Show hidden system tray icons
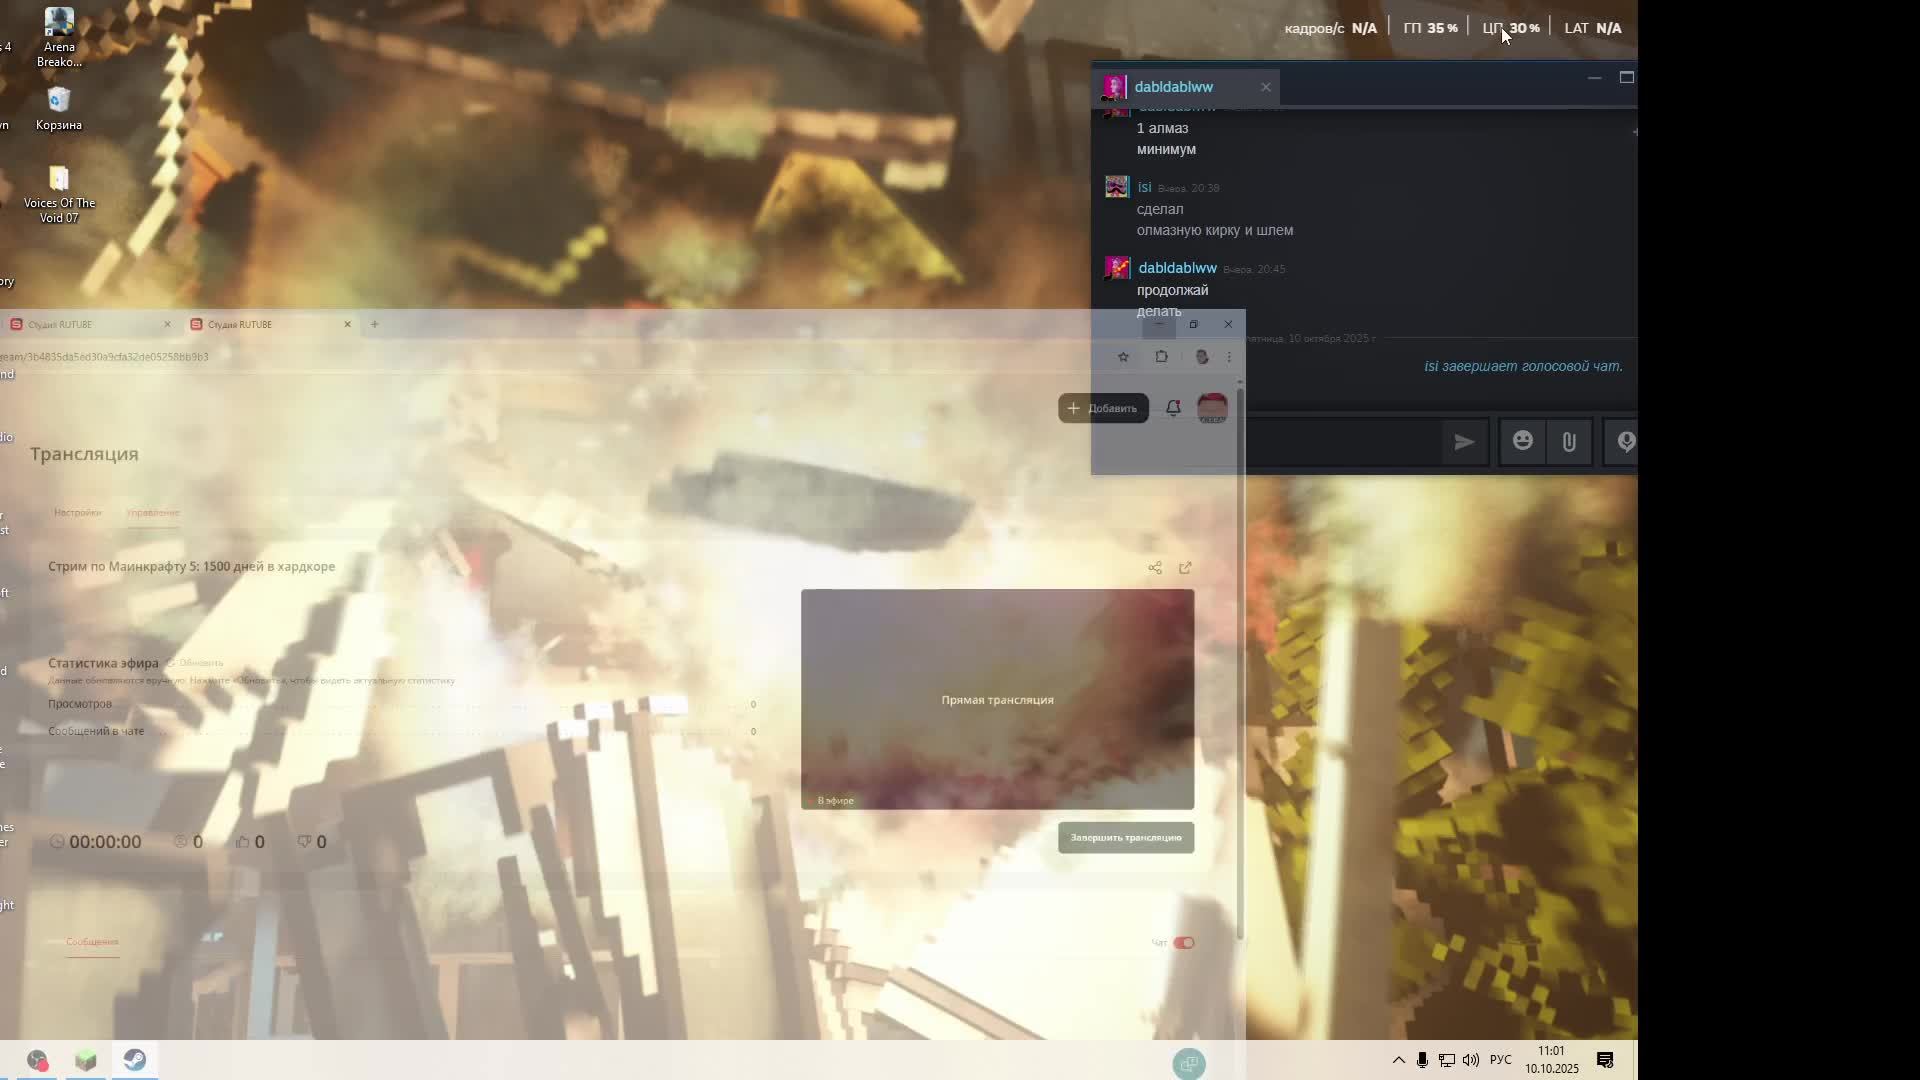Screen dimensions: 1920x1080 (1398, 1060)
